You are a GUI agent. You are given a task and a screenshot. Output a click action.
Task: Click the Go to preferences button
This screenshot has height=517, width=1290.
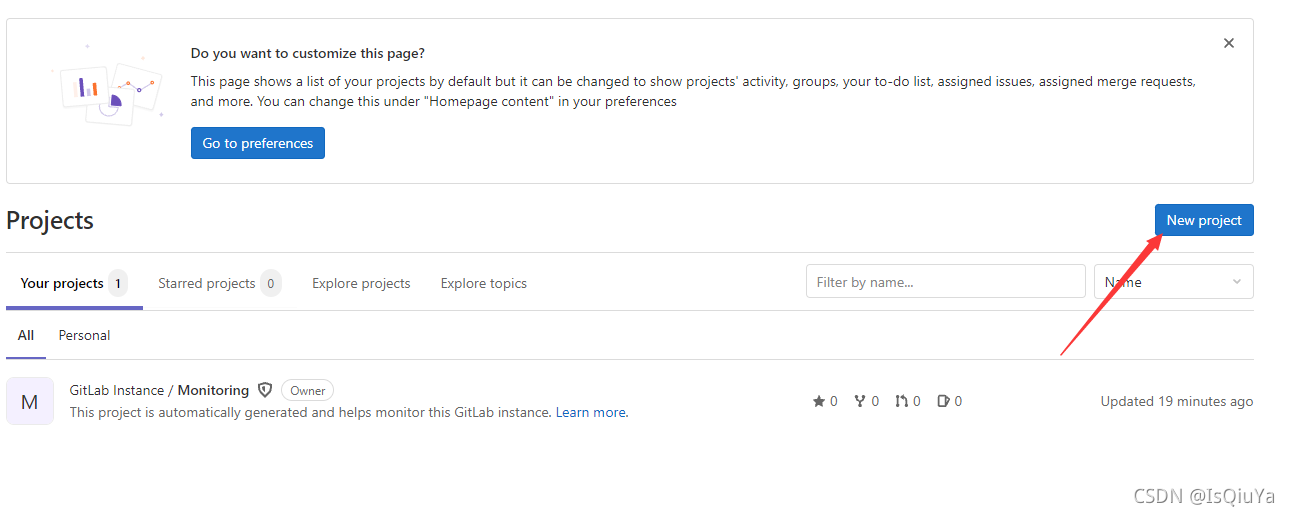point(258,143)
